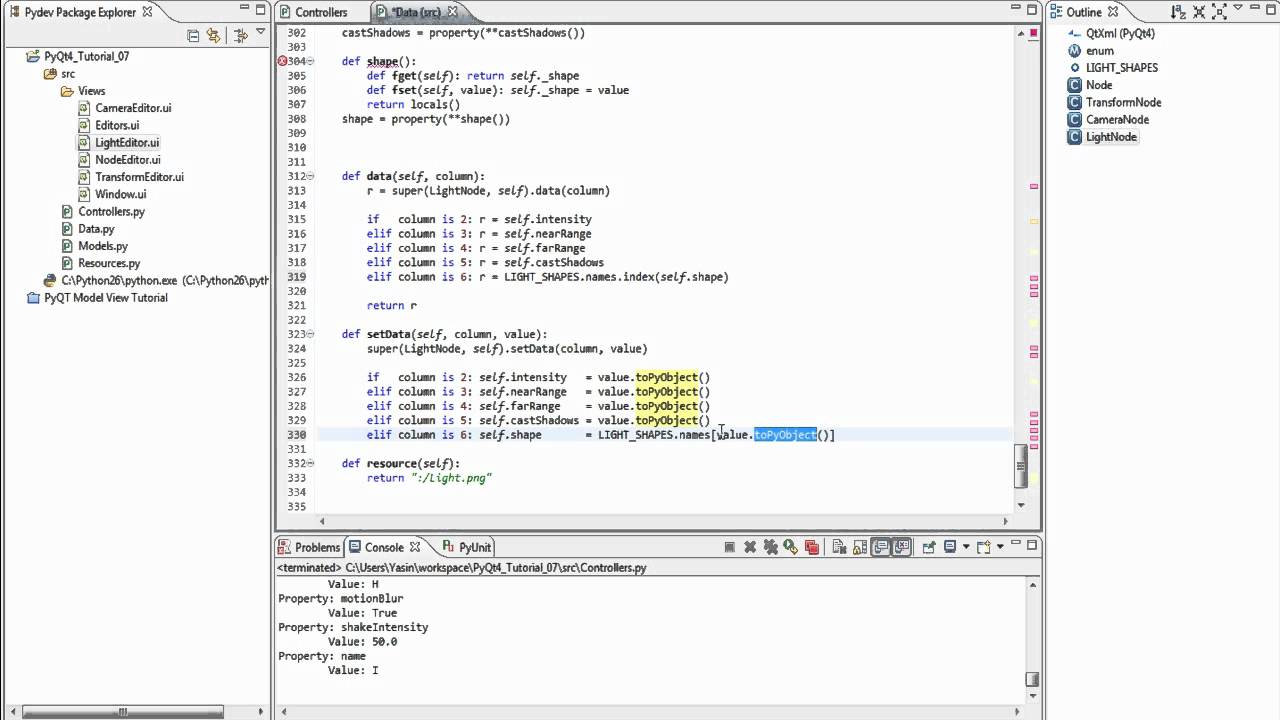Click the editor vertical scrollbar thumb
1280x720 pixels.
[x=1021, y=466]
